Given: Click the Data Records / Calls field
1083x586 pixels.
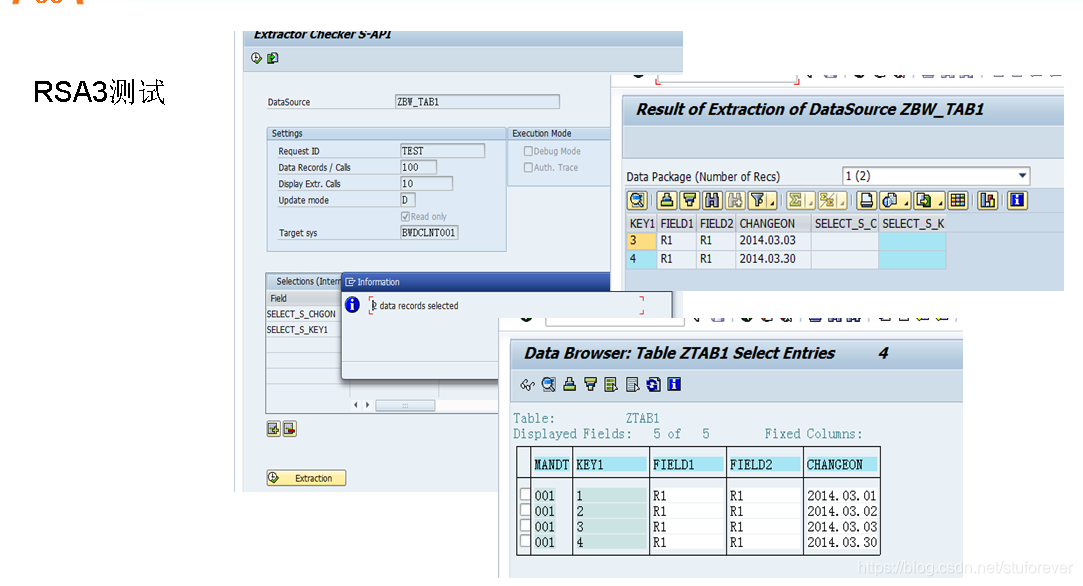Looking at the screenshot, I should pyautogui.click(x=418, y=167).
